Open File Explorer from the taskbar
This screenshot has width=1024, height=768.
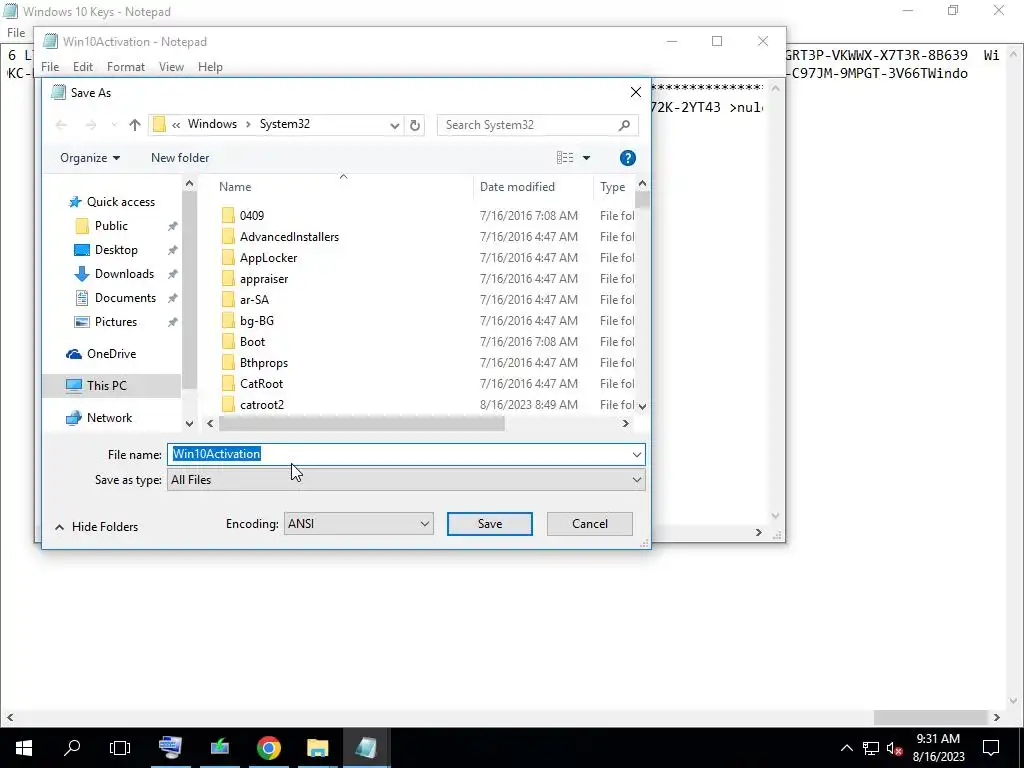point(317,748)
